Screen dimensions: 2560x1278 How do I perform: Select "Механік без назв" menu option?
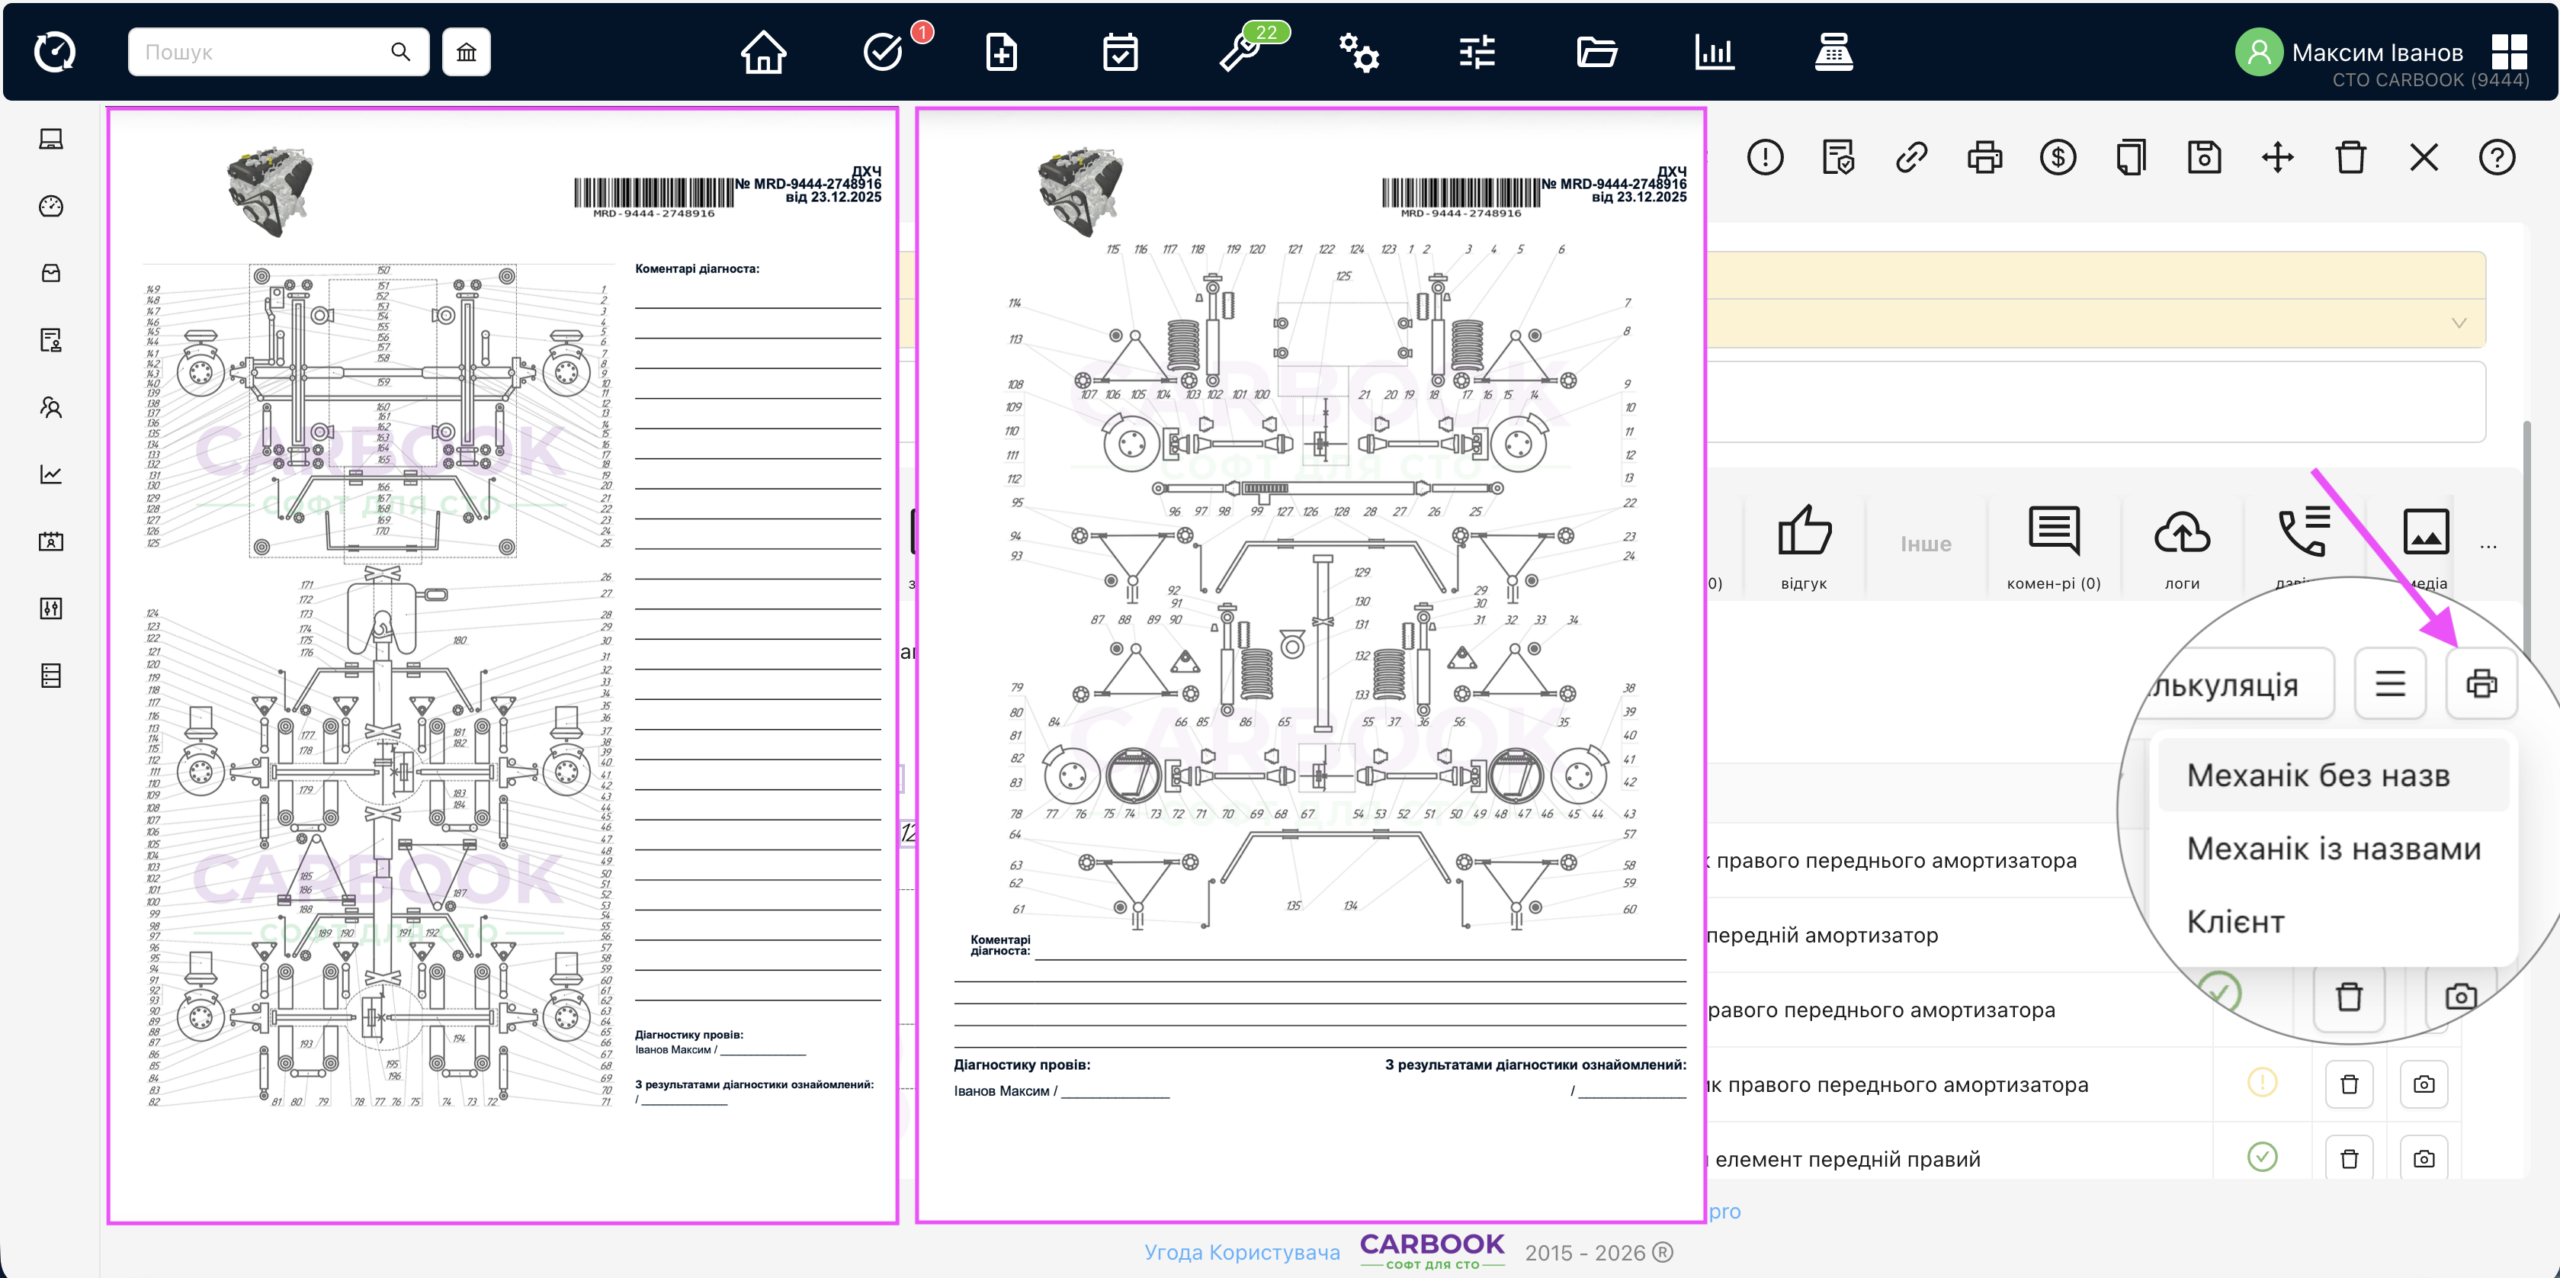(2318, 775)
